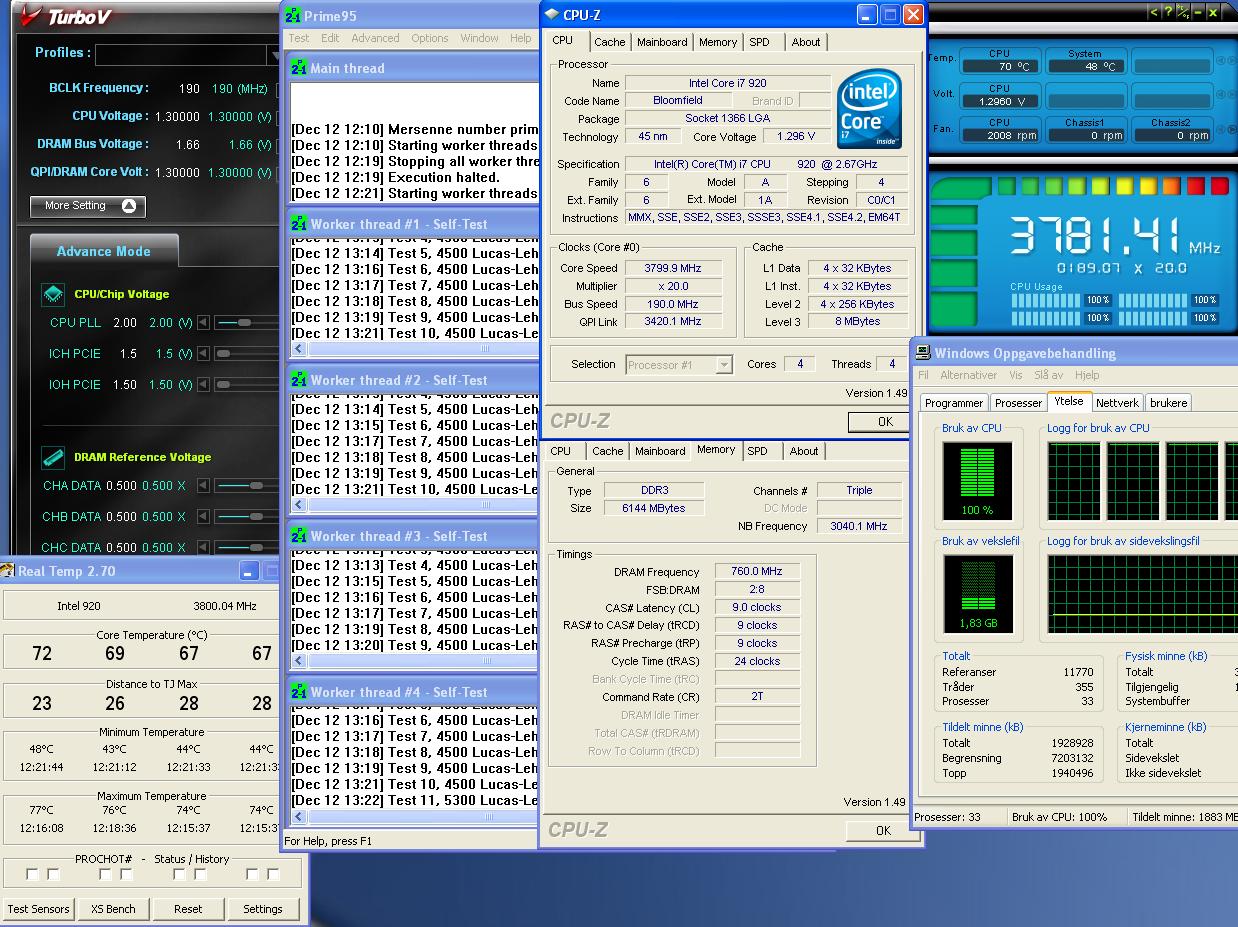Switch to the Mainboard tab in the upper CPU-Z window
1238x927 pixels.
(662, 42)
